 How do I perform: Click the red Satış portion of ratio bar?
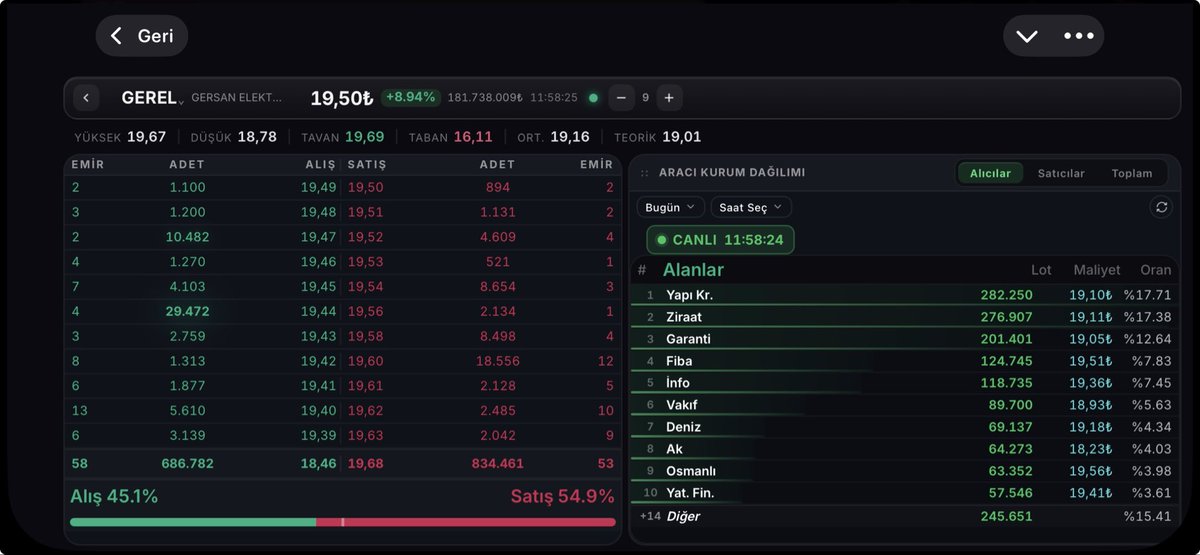pos(466,522)
